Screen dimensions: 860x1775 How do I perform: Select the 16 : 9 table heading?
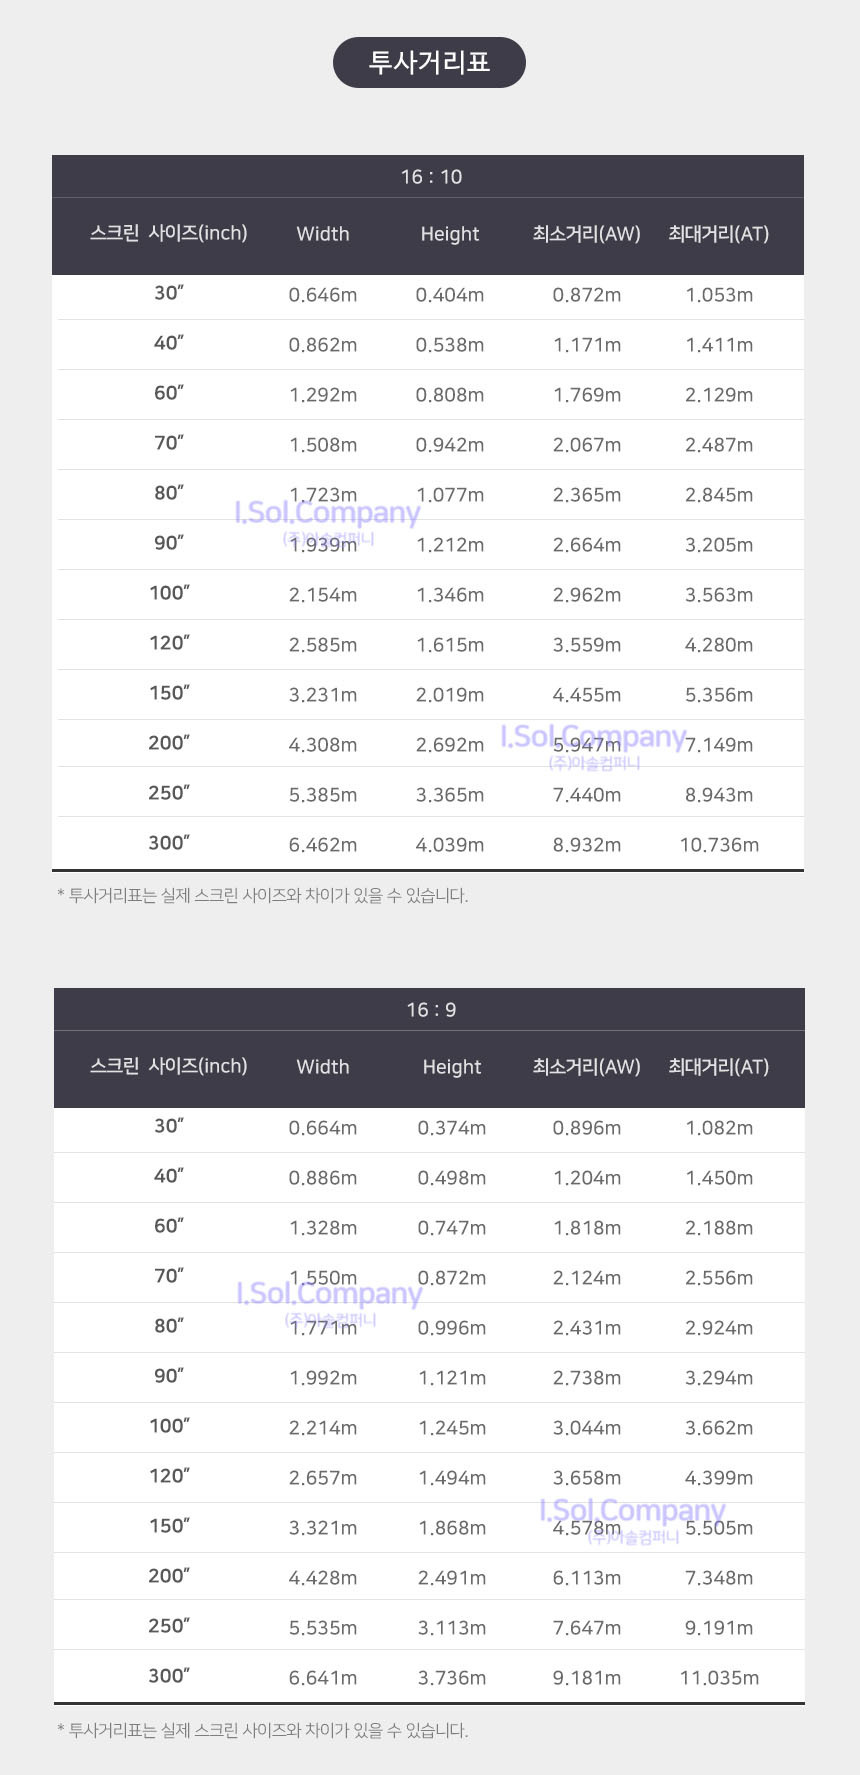(431, 1010)
